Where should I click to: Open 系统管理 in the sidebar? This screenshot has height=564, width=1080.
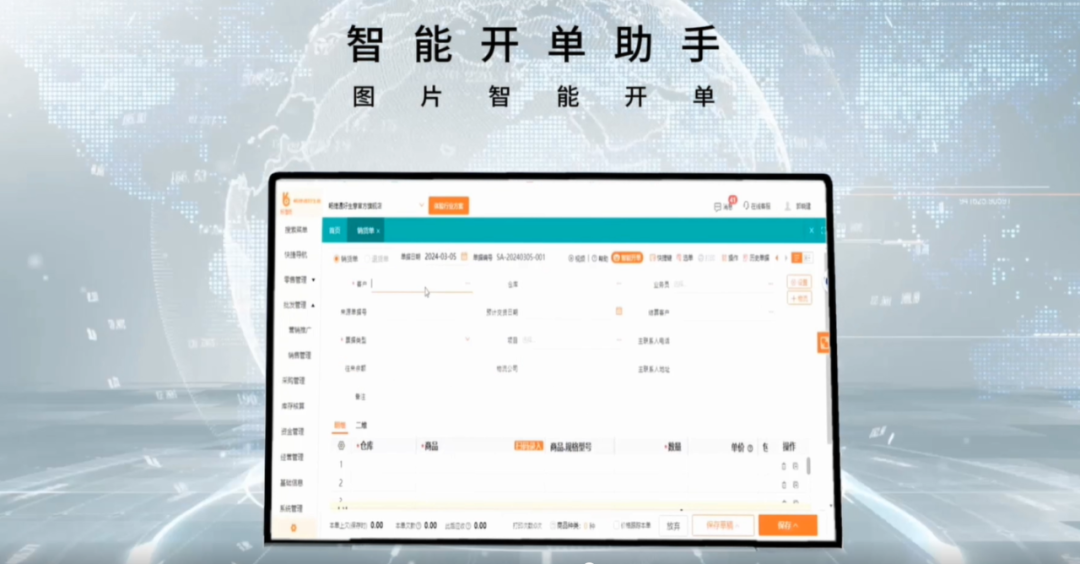[292, 508]
